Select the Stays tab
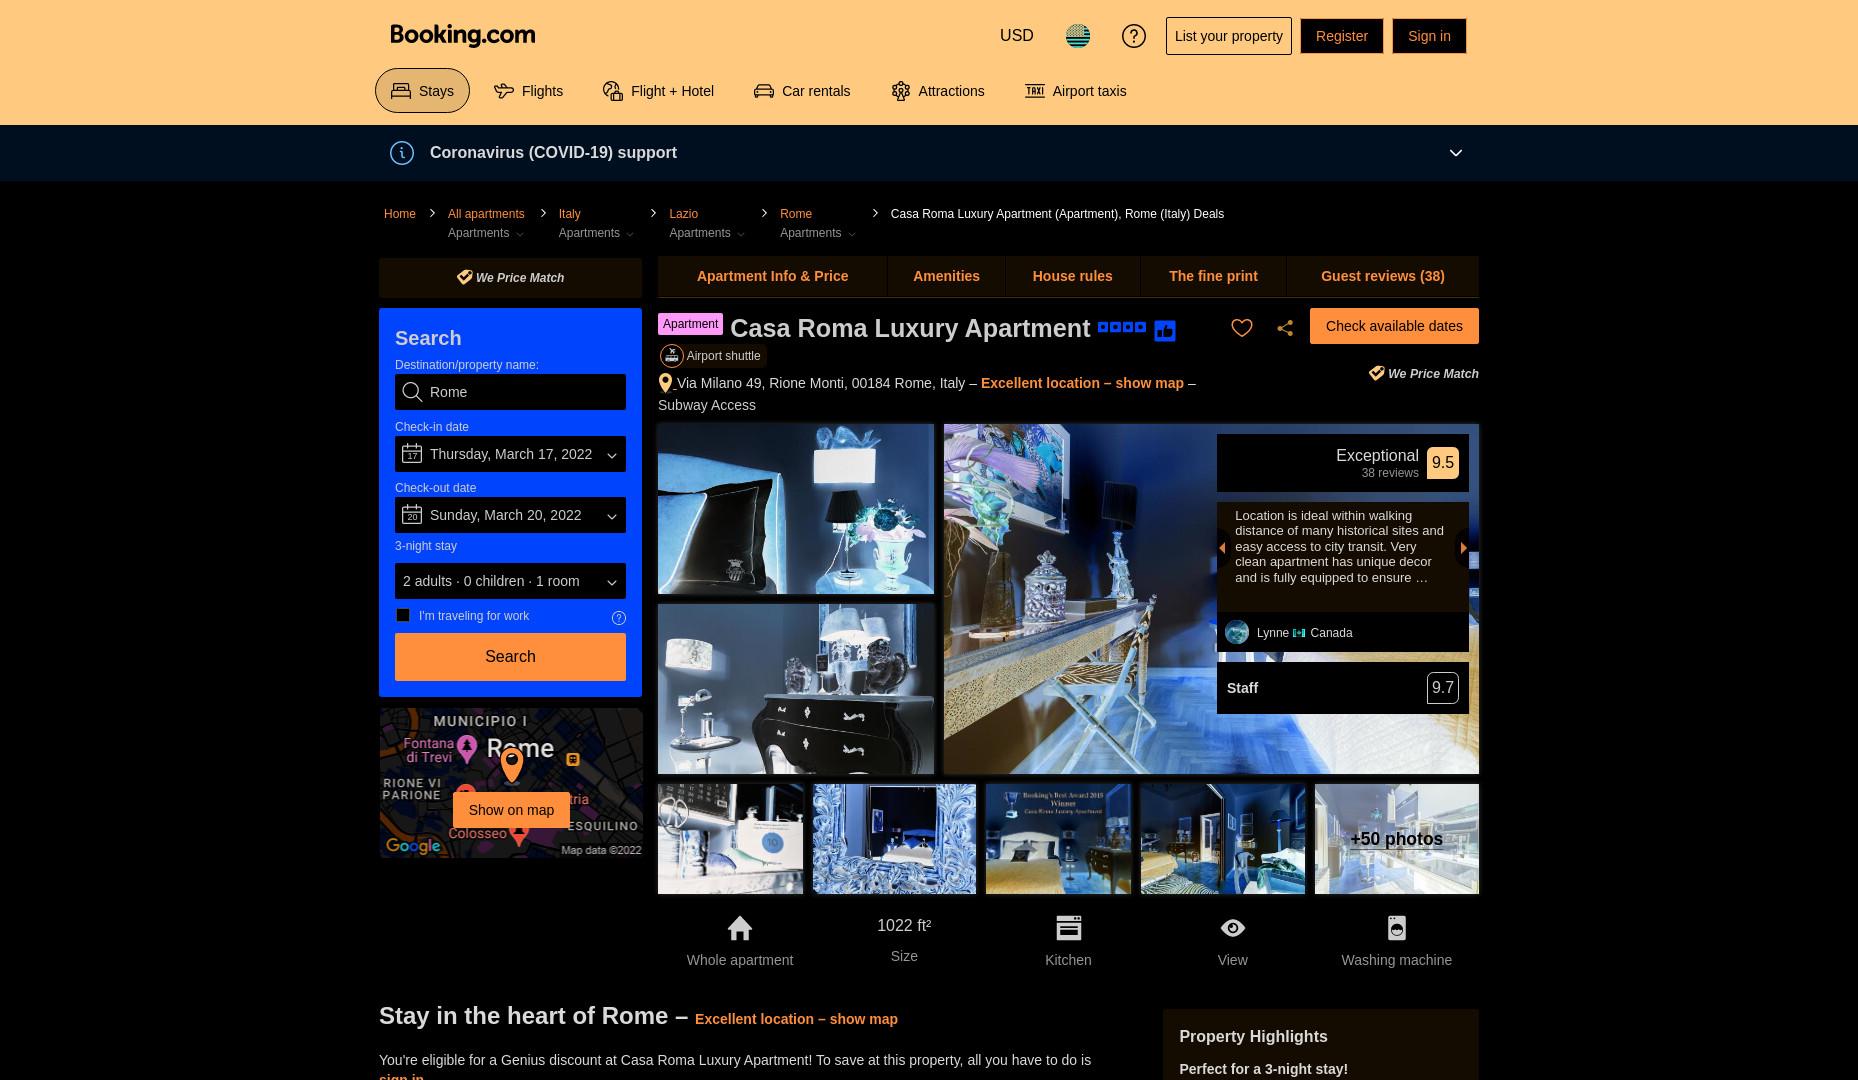The image size is (1858, 1080). click(422, 91)
